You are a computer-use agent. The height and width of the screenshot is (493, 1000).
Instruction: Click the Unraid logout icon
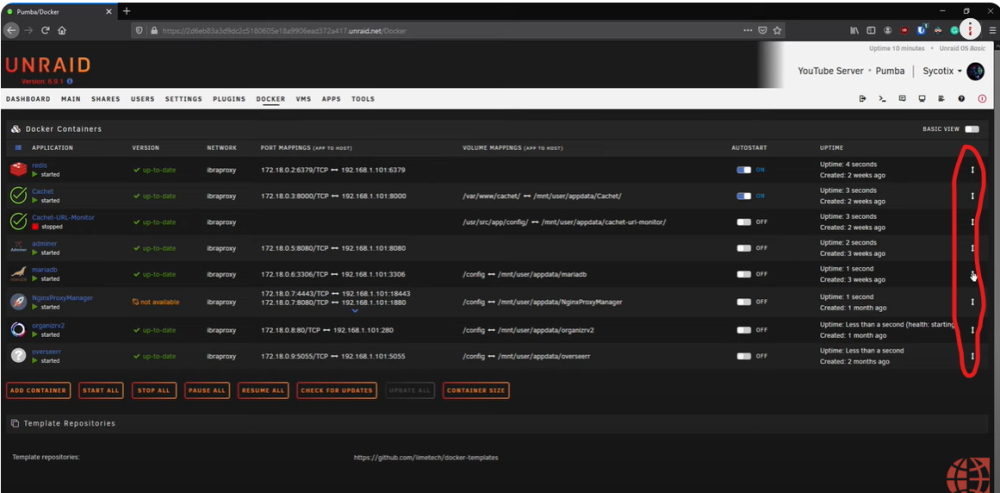(862, 99)
